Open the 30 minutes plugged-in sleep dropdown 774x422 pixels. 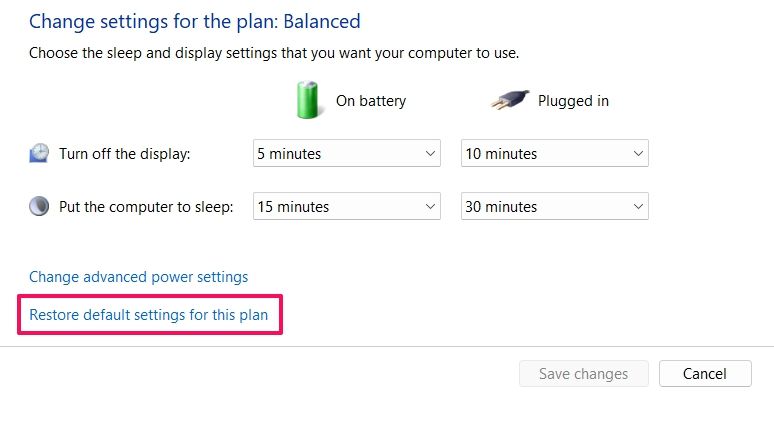tap(554, 207)
